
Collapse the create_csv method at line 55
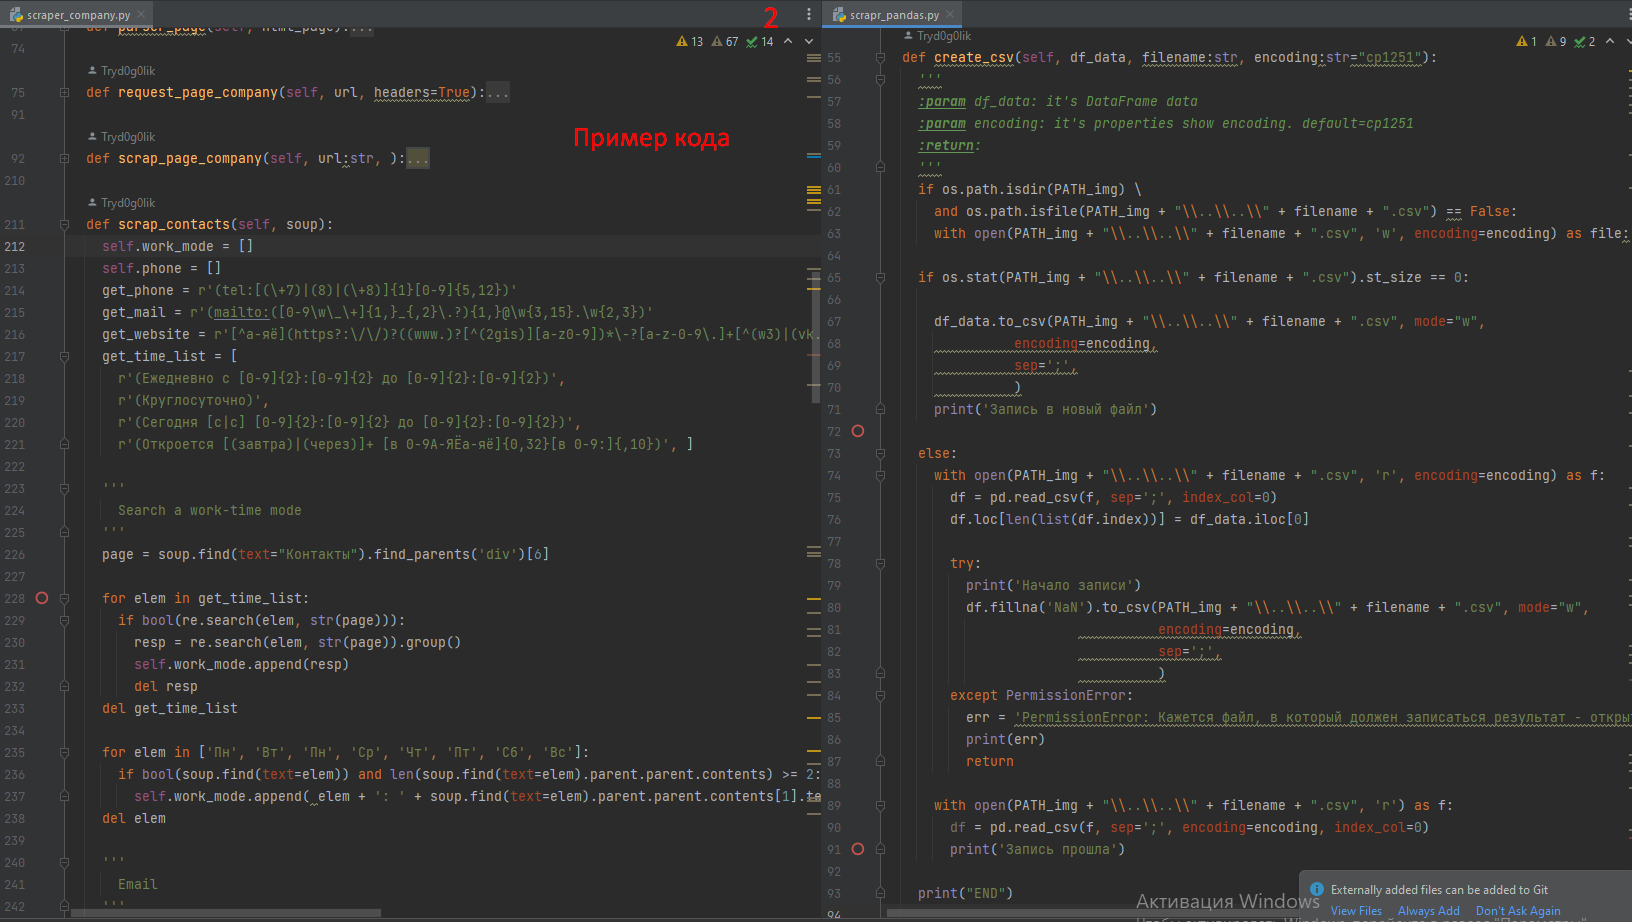(880, 58)
